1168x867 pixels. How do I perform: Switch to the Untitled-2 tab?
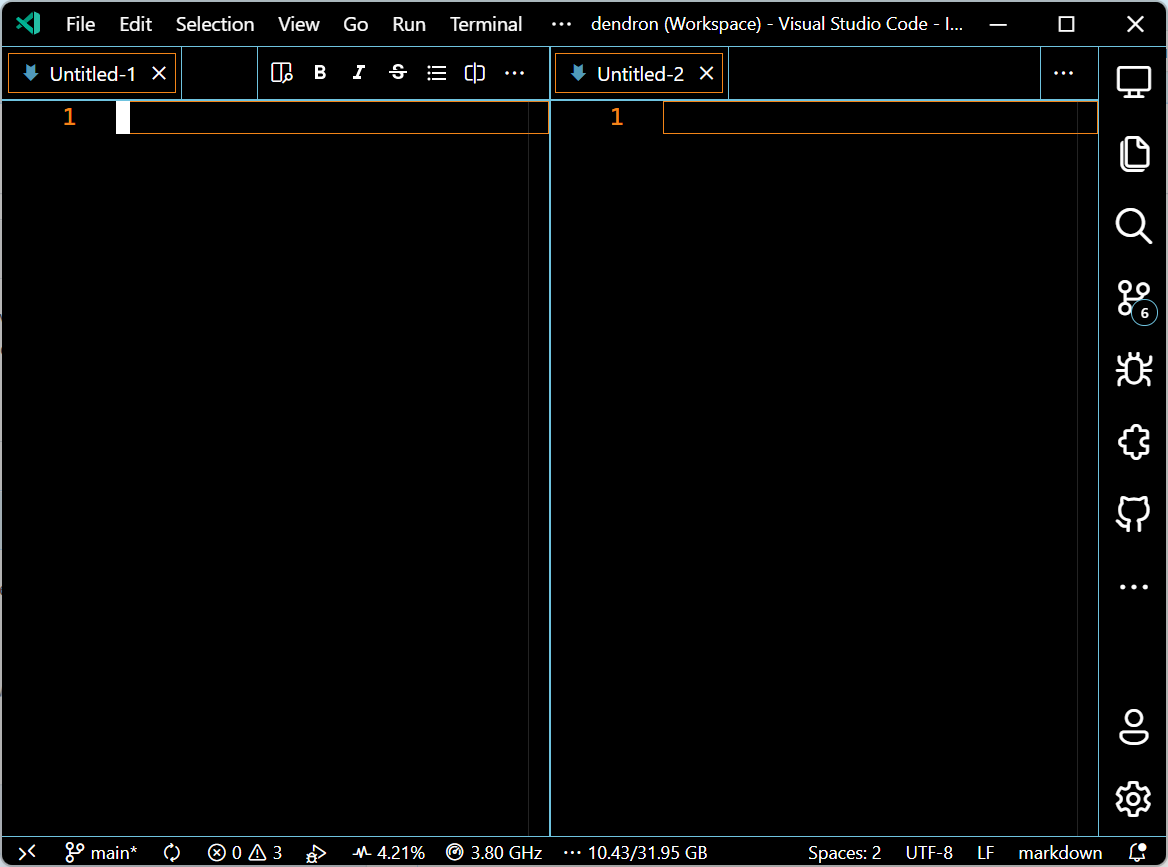[637, 72]
